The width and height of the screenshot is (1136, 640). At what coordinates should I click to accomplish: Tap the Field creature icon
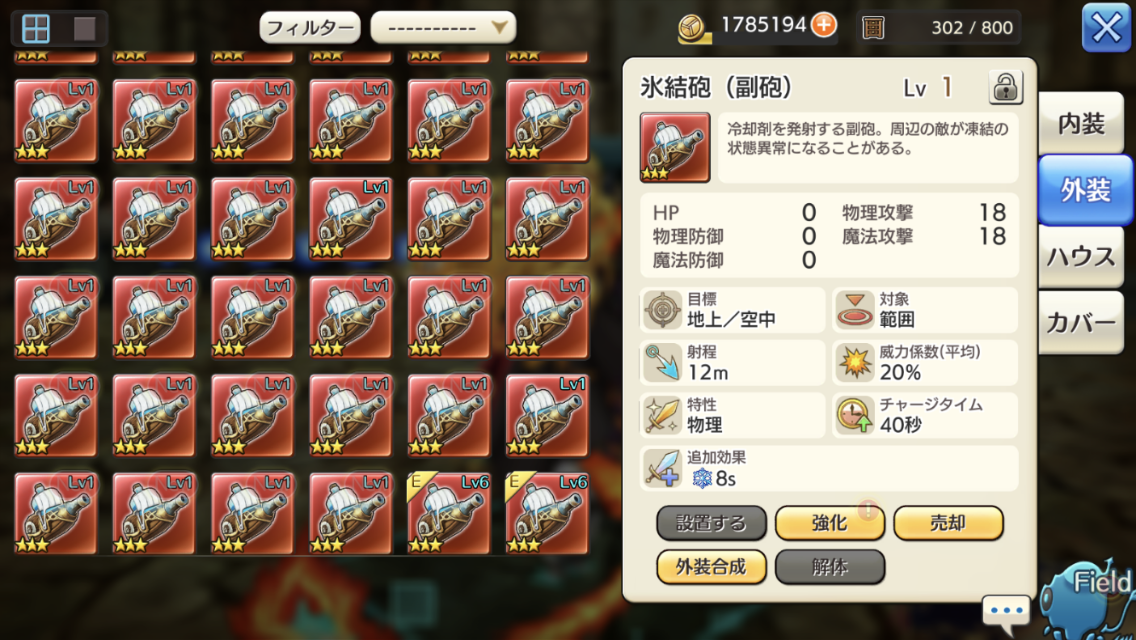[1087, 600]
